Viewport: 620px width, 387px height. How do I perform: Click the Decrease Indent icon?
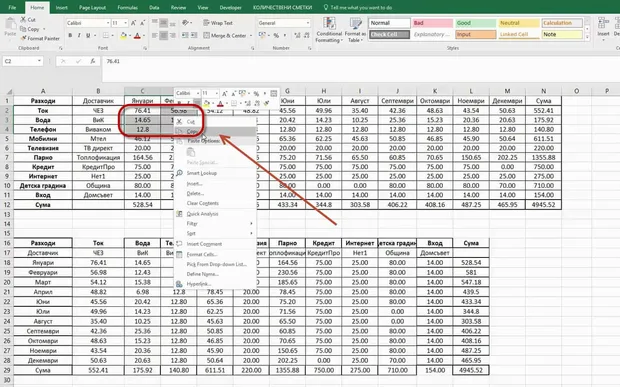[185, 36]
